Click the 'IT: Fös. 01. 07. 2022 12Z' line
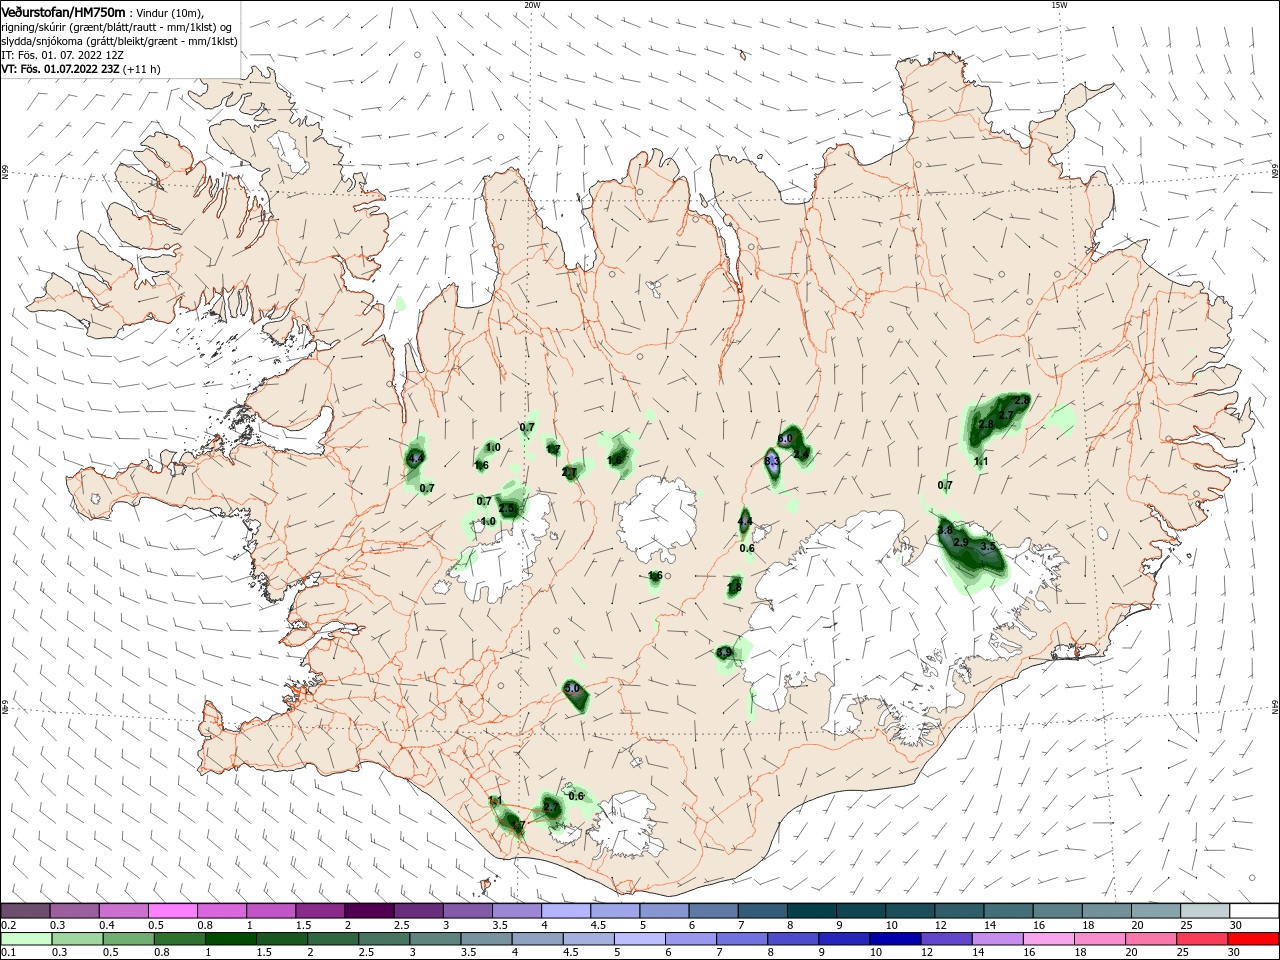Viewport: 1280px width, 960px height. tap(61, 55)
